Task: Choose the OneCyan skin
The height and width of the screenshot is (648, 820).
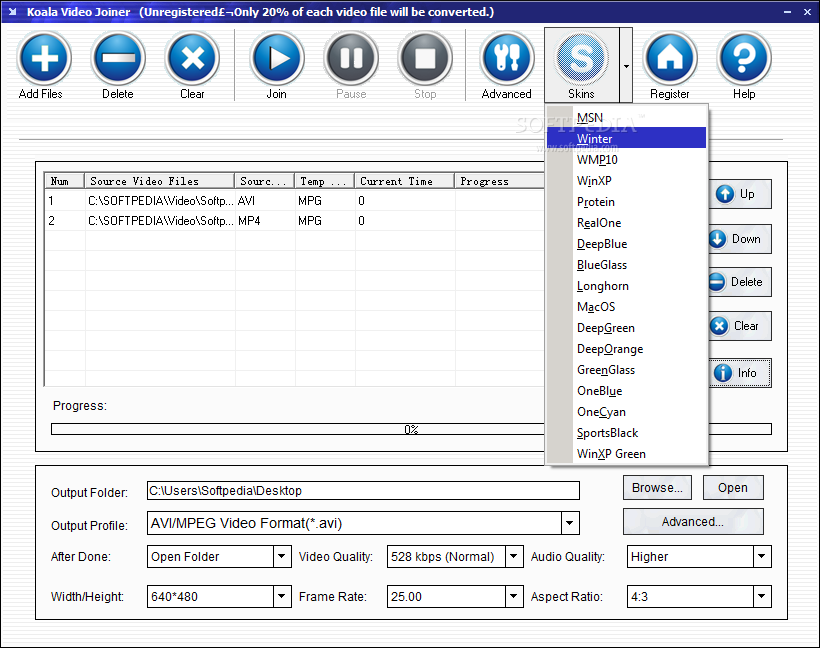Action: coord(626,412)
